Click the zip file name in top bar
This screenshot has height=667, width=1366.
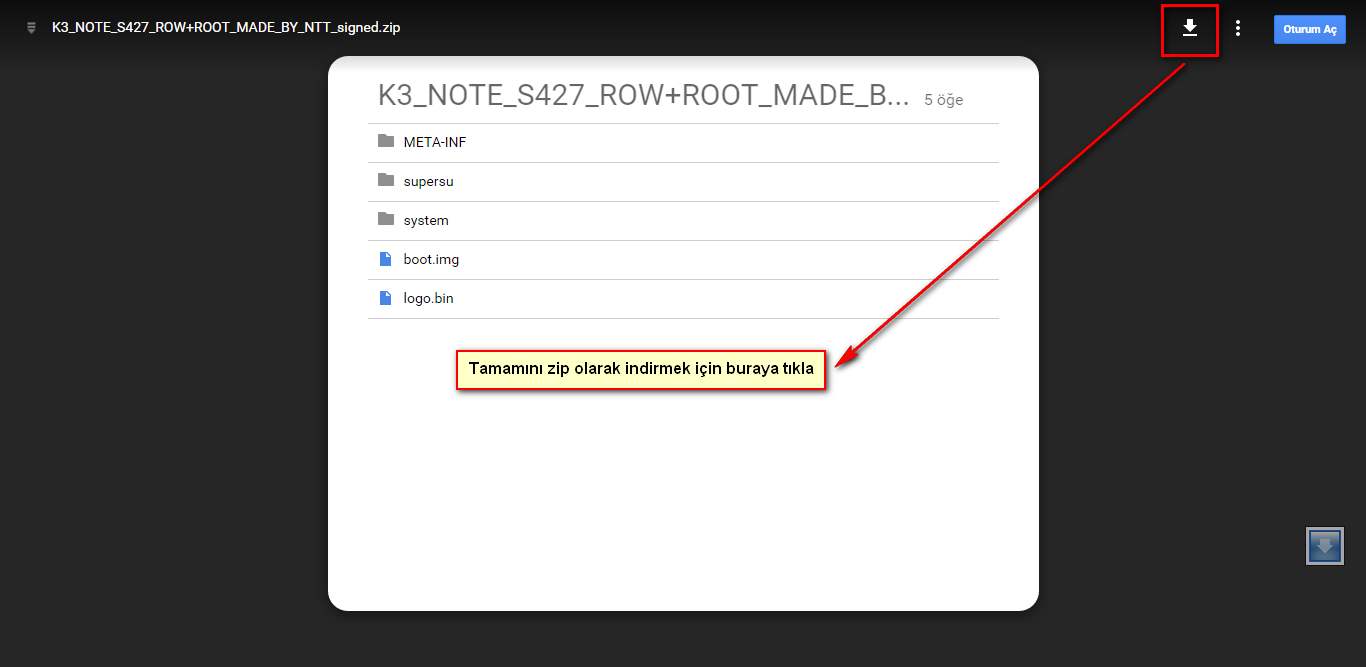pyautogui.click(x=226, y=28)
